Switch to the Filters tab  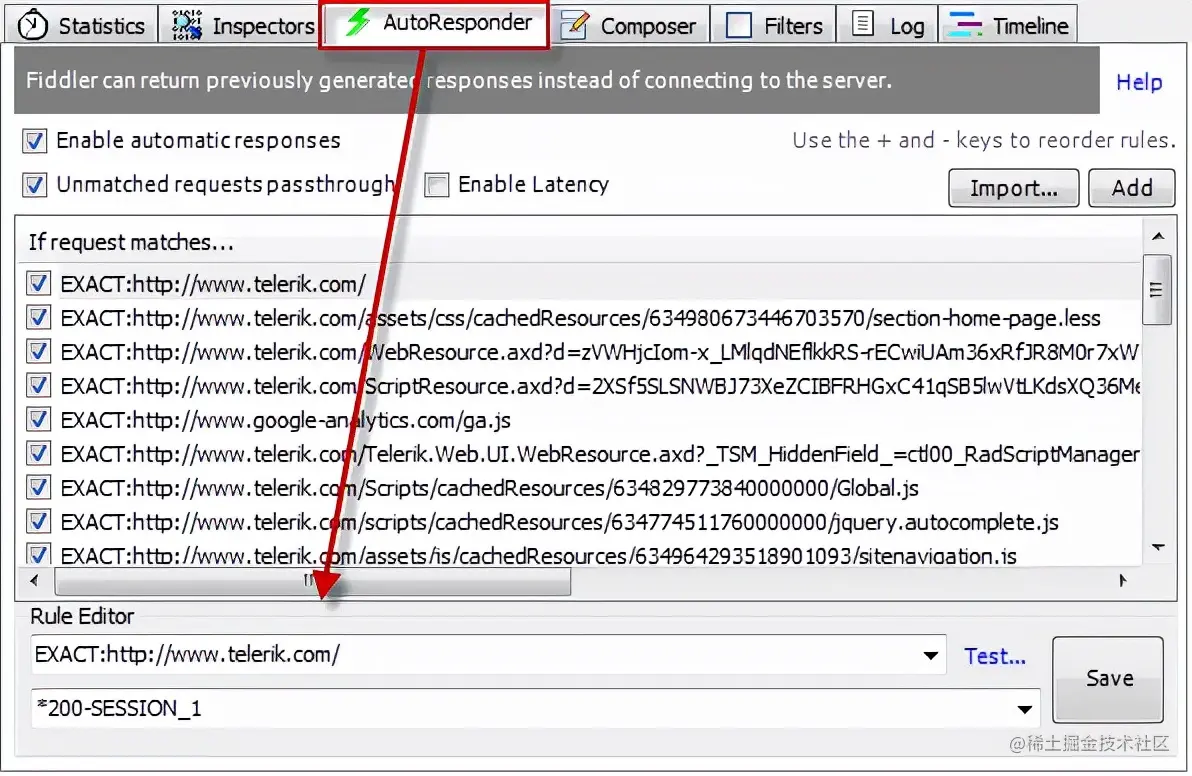[773, 25]
